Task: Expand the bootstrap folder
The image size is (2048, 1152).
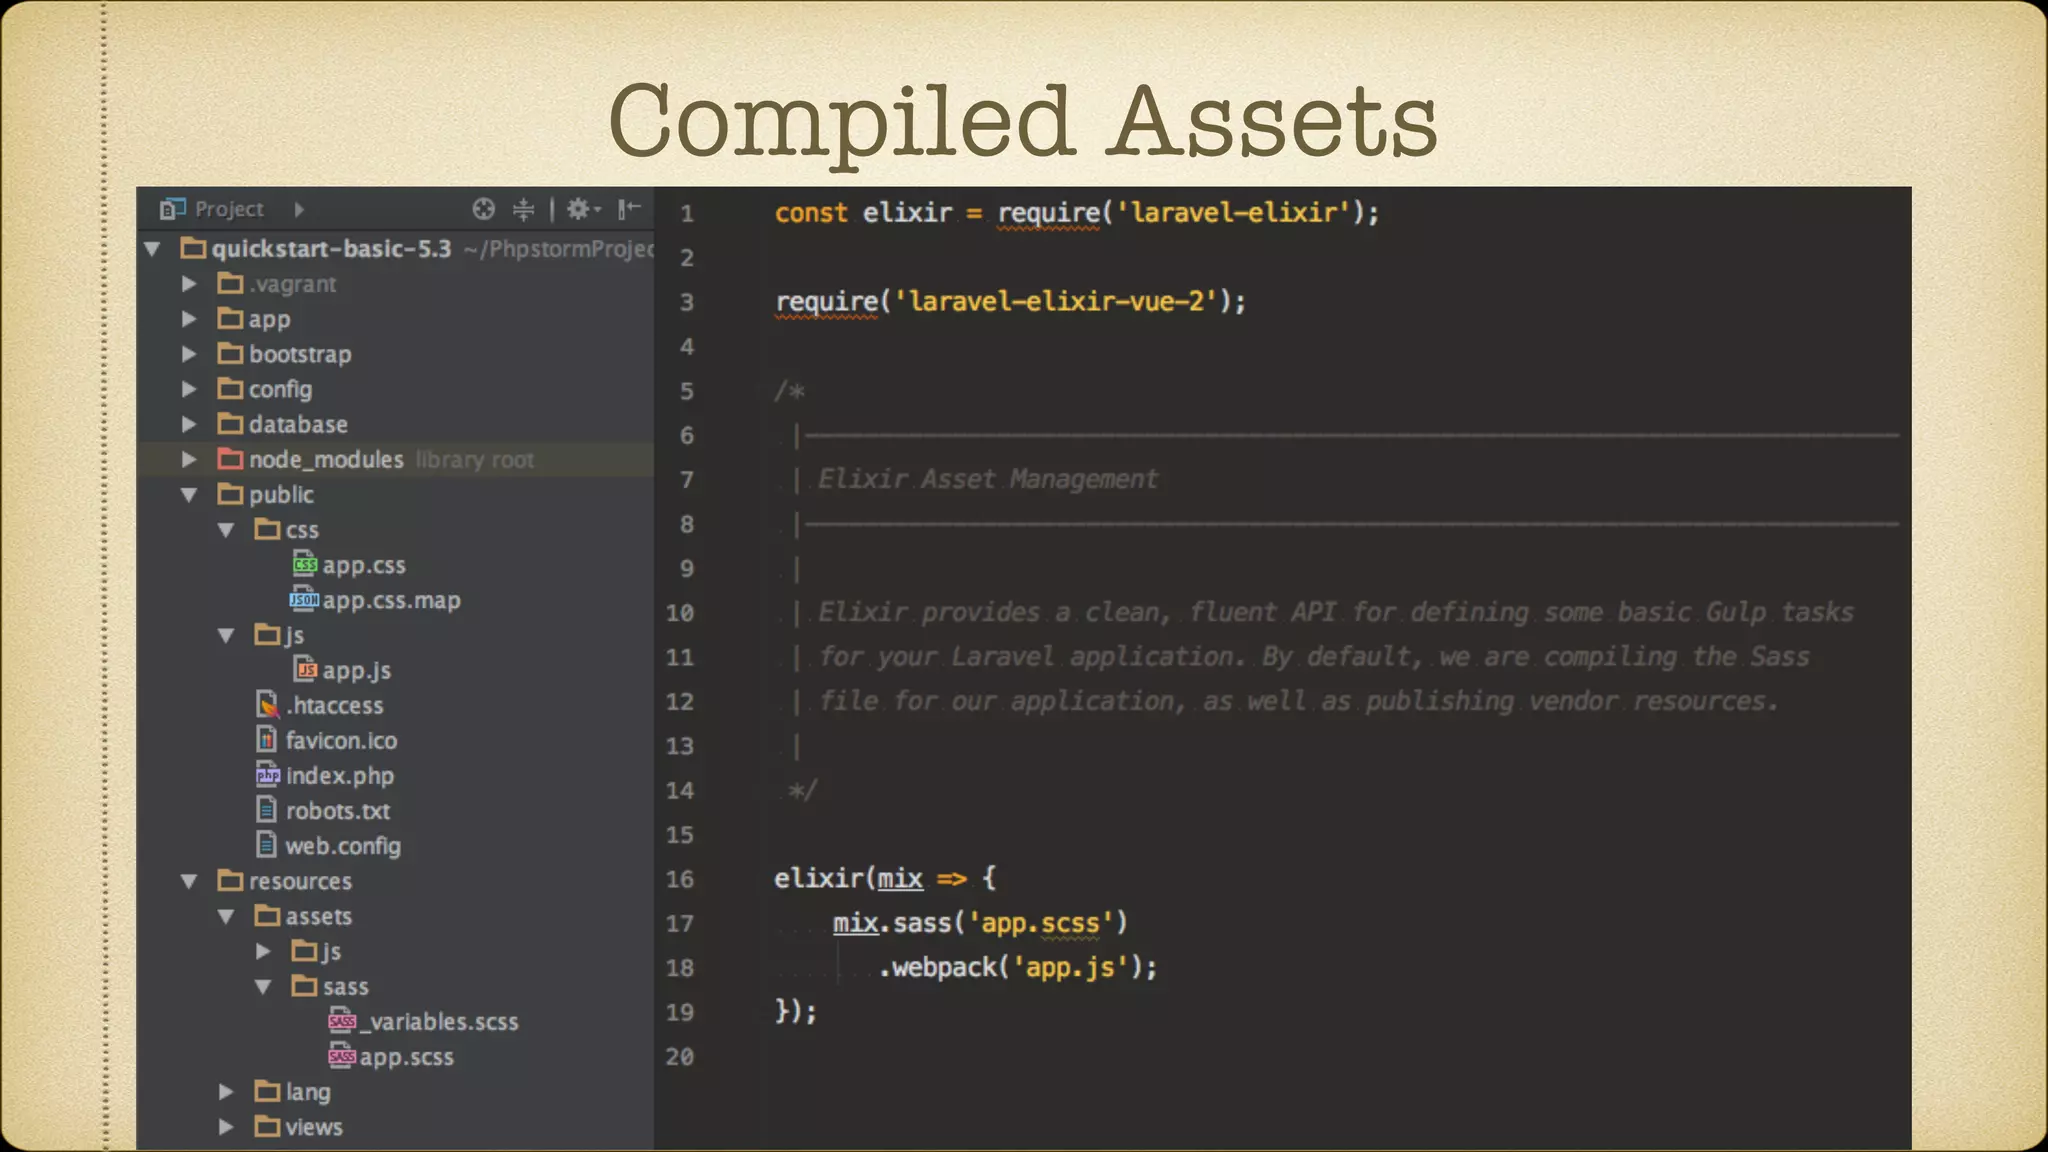Action: point(189,354)
